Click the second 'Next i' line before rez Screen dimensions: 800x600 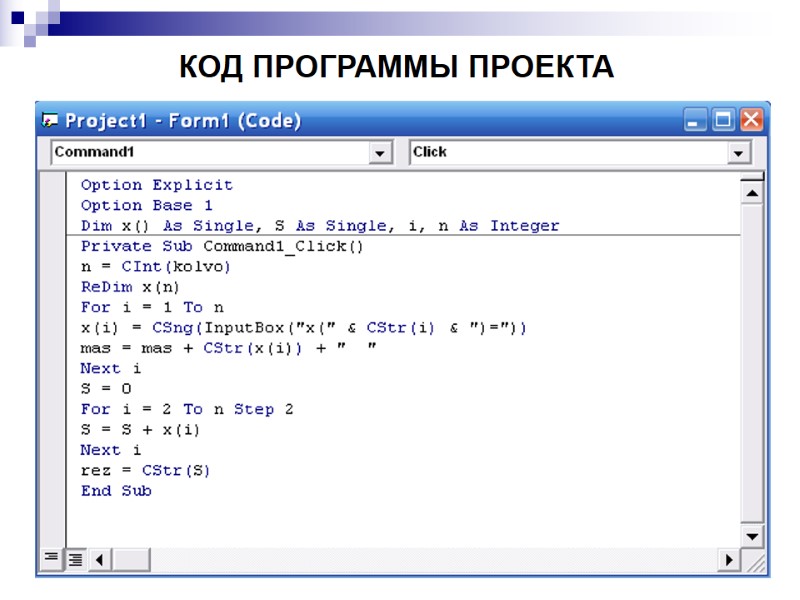(111, 450)
